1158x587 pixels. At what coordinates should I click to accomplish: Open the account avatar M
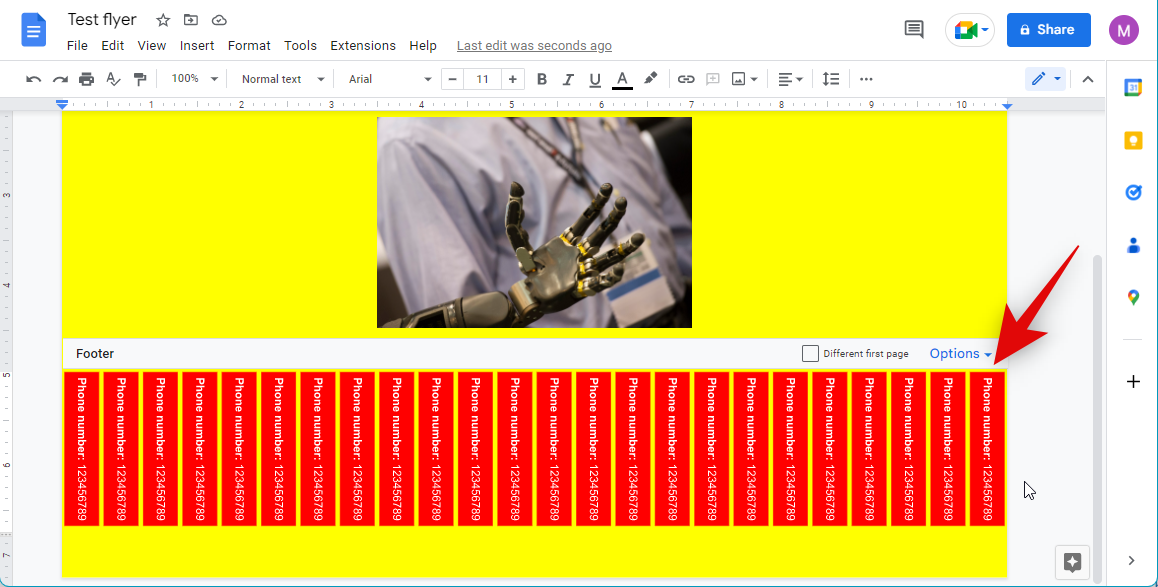click(1123, 30)
